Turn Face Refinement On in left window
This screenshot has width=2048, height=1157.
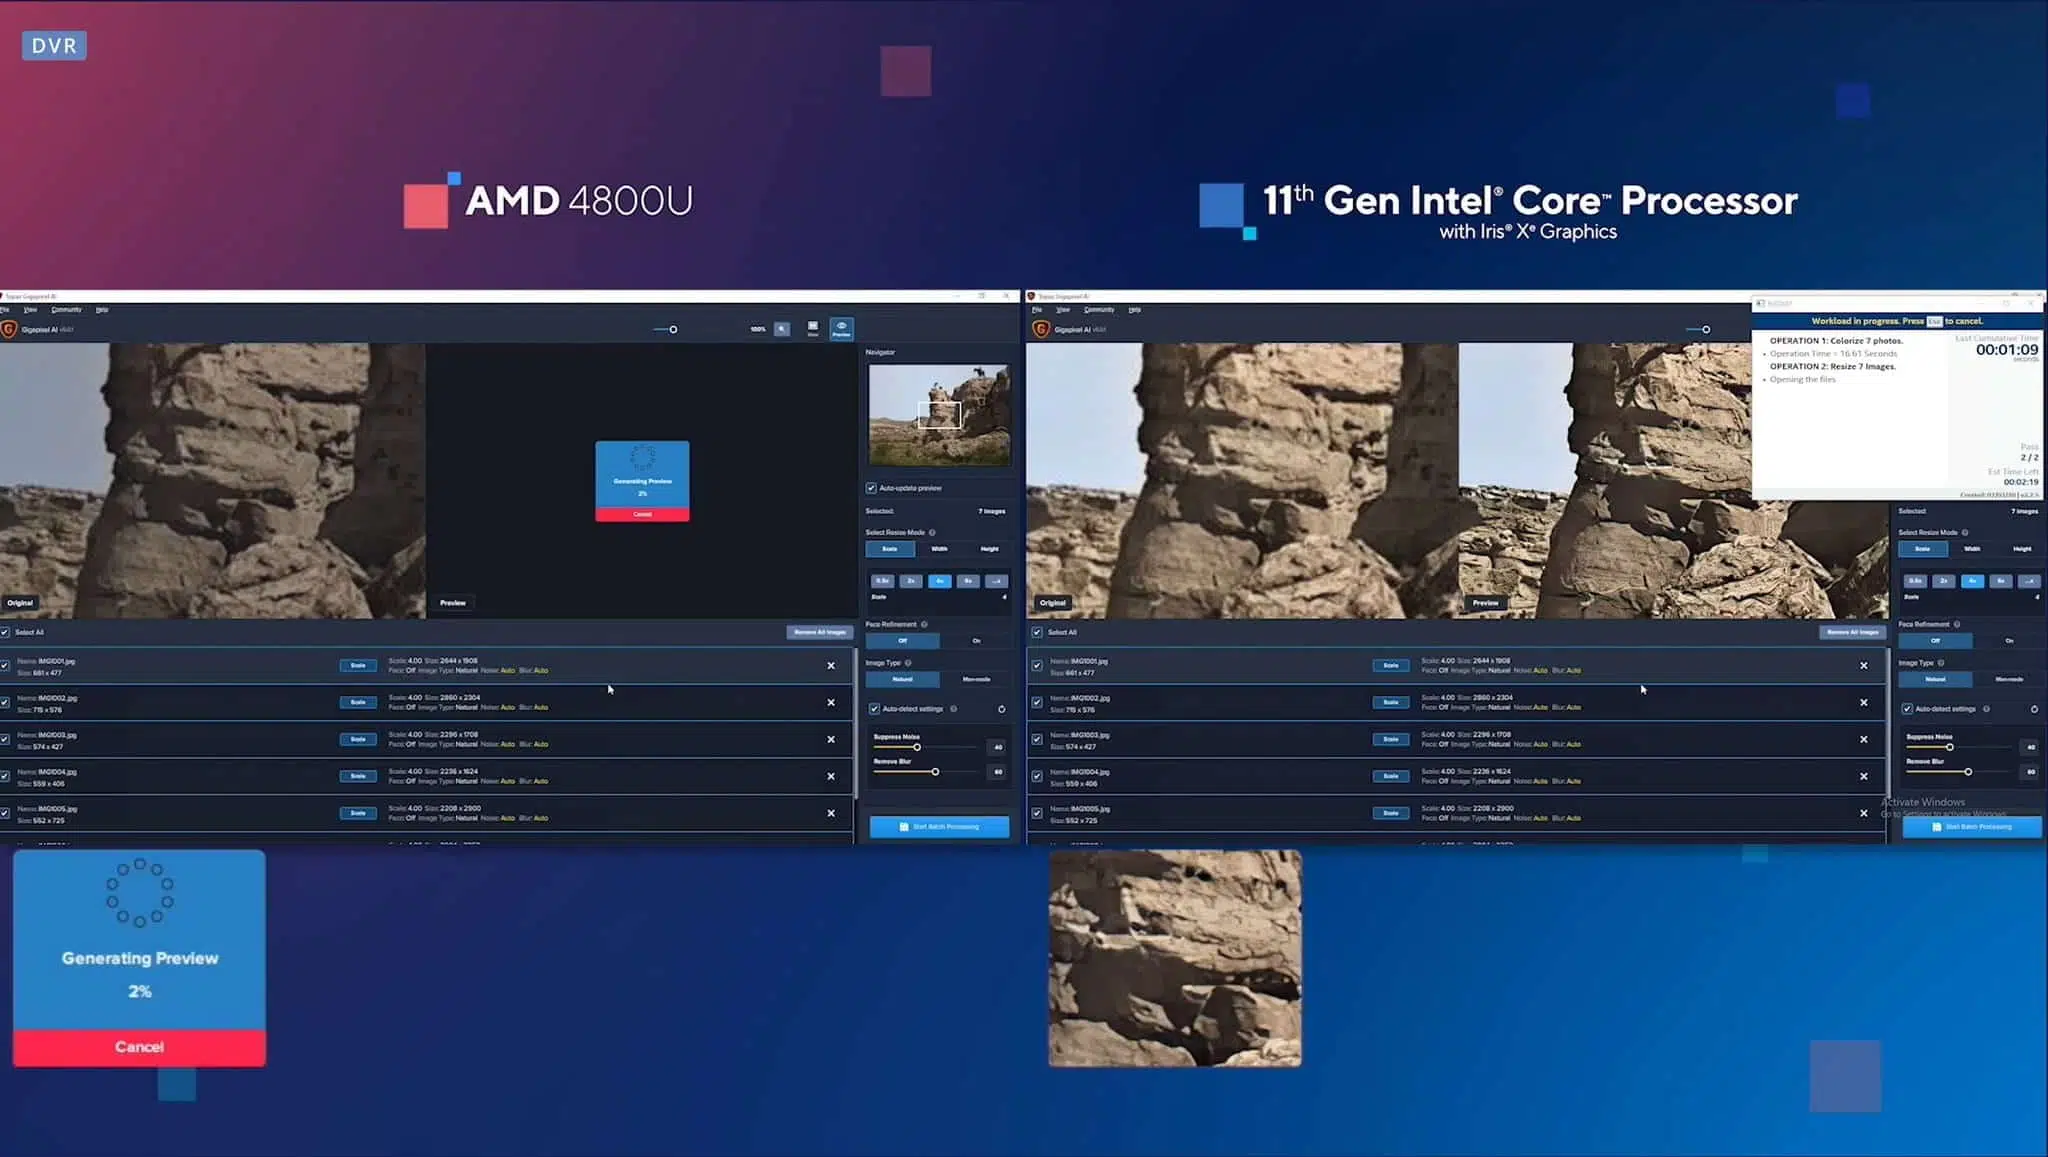tap(976, 641)
